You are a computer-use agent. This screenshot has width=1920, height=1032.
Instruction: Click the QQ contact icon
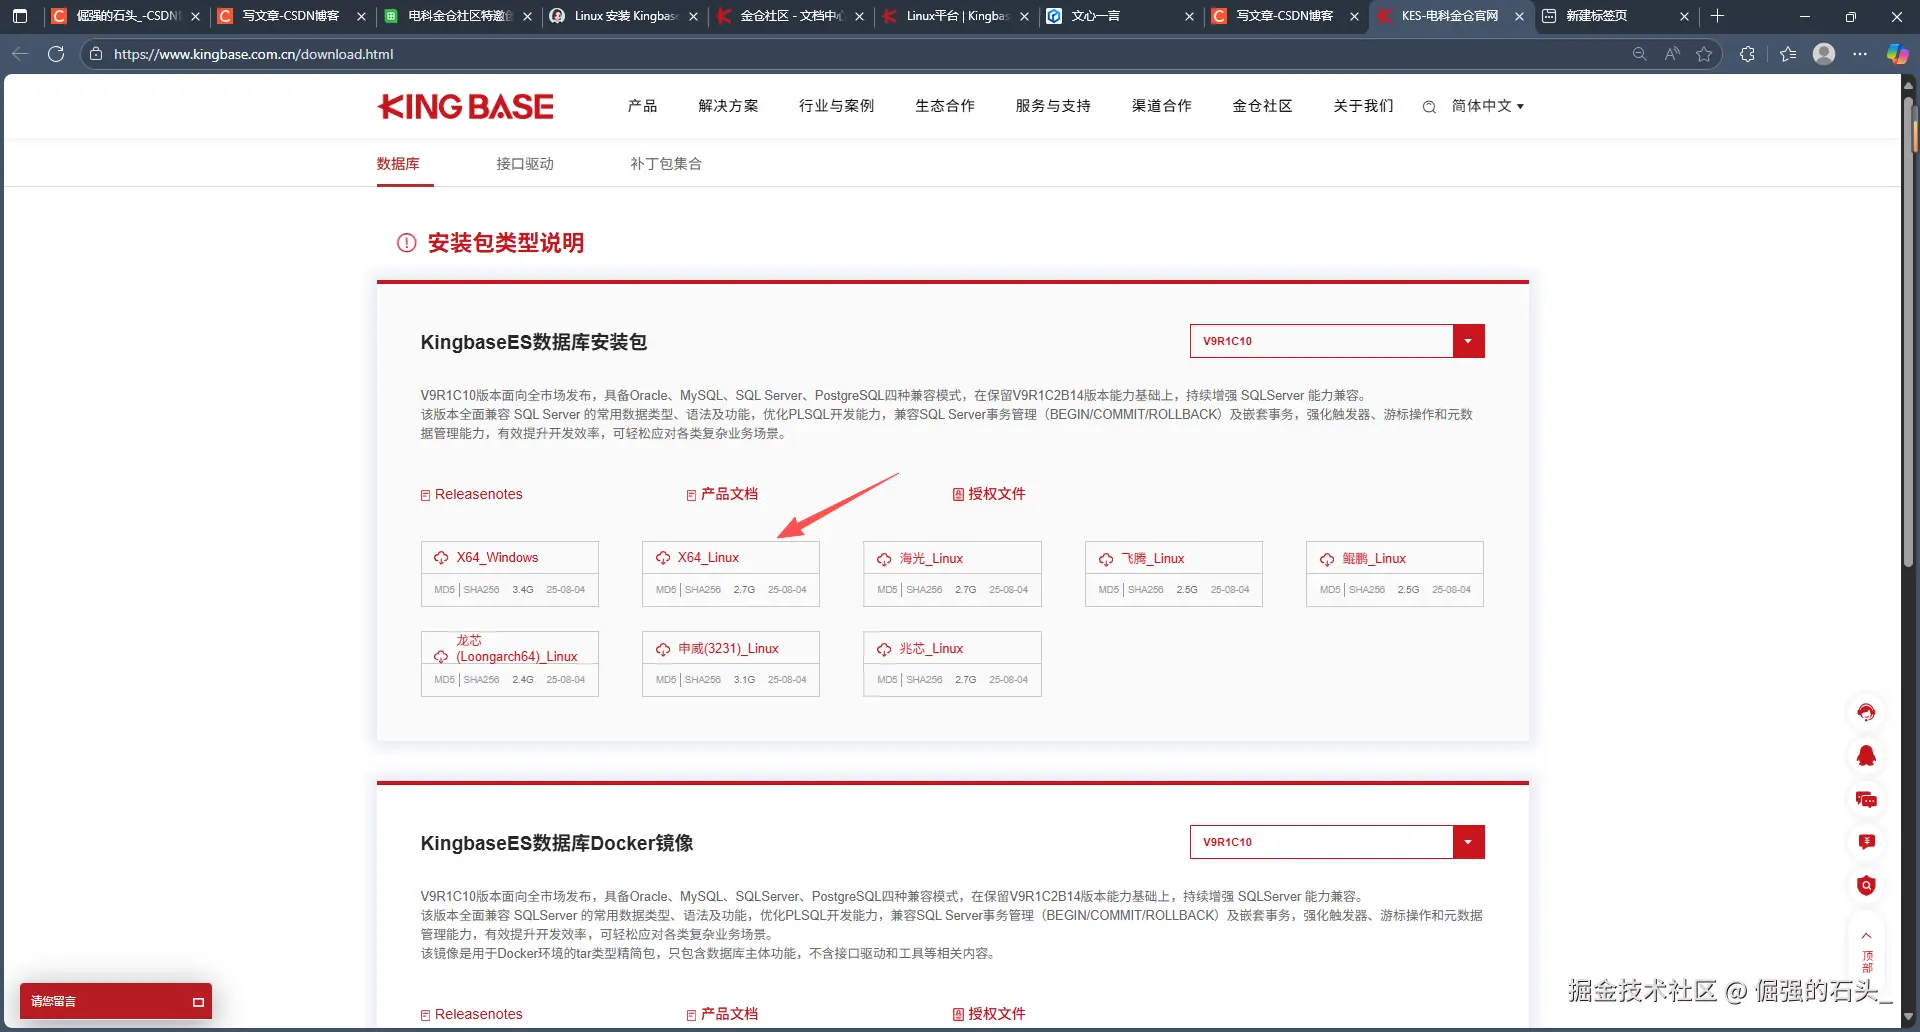pos(1866,756)
